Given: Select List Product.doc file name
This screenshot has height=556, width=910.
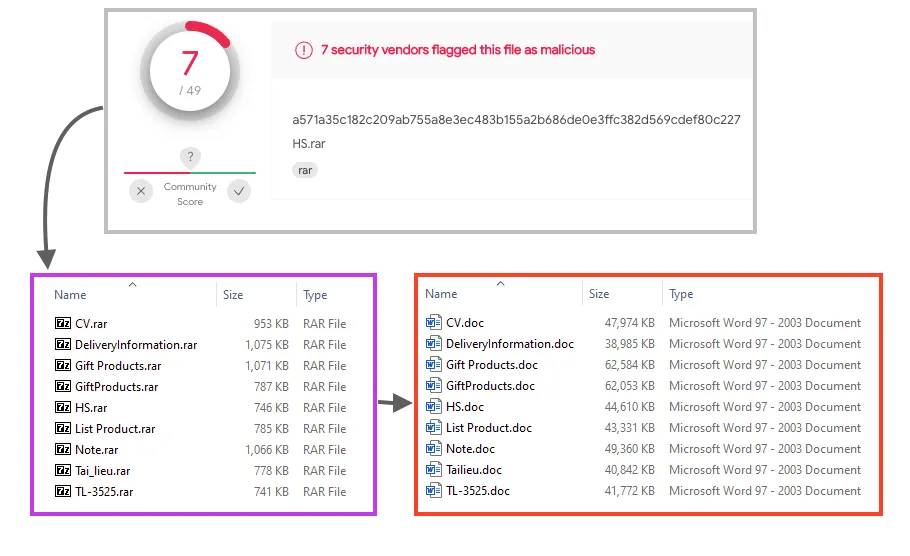Looking at the screenshot, I should coord(489,428).
